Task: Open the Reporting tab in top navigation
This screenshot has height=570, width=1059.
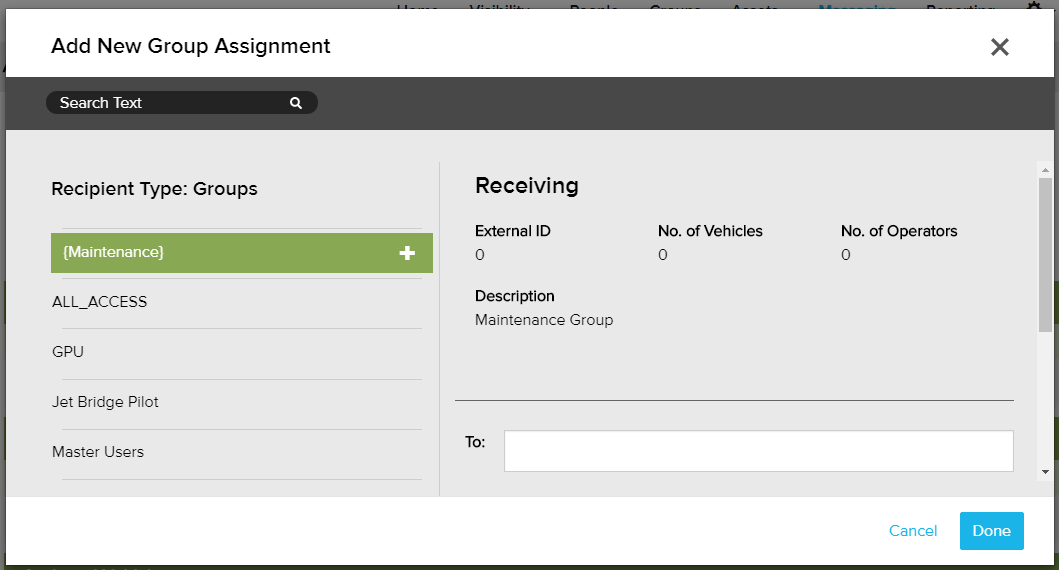Action: (x=960, y=6)
